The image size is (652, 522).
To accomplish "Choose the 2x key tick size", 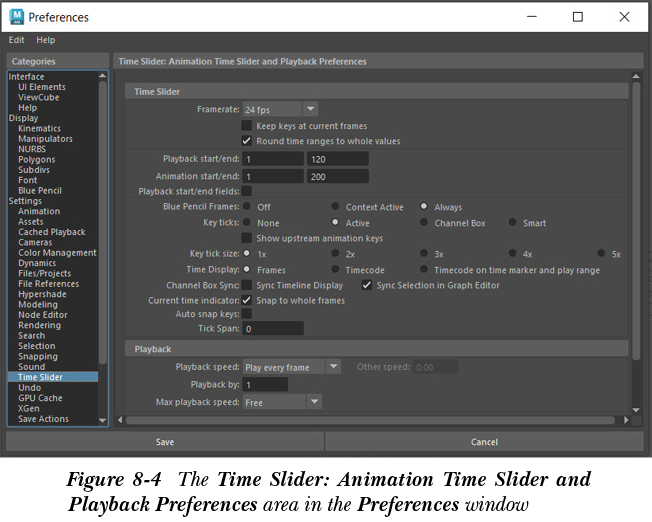I will point(336,254).
